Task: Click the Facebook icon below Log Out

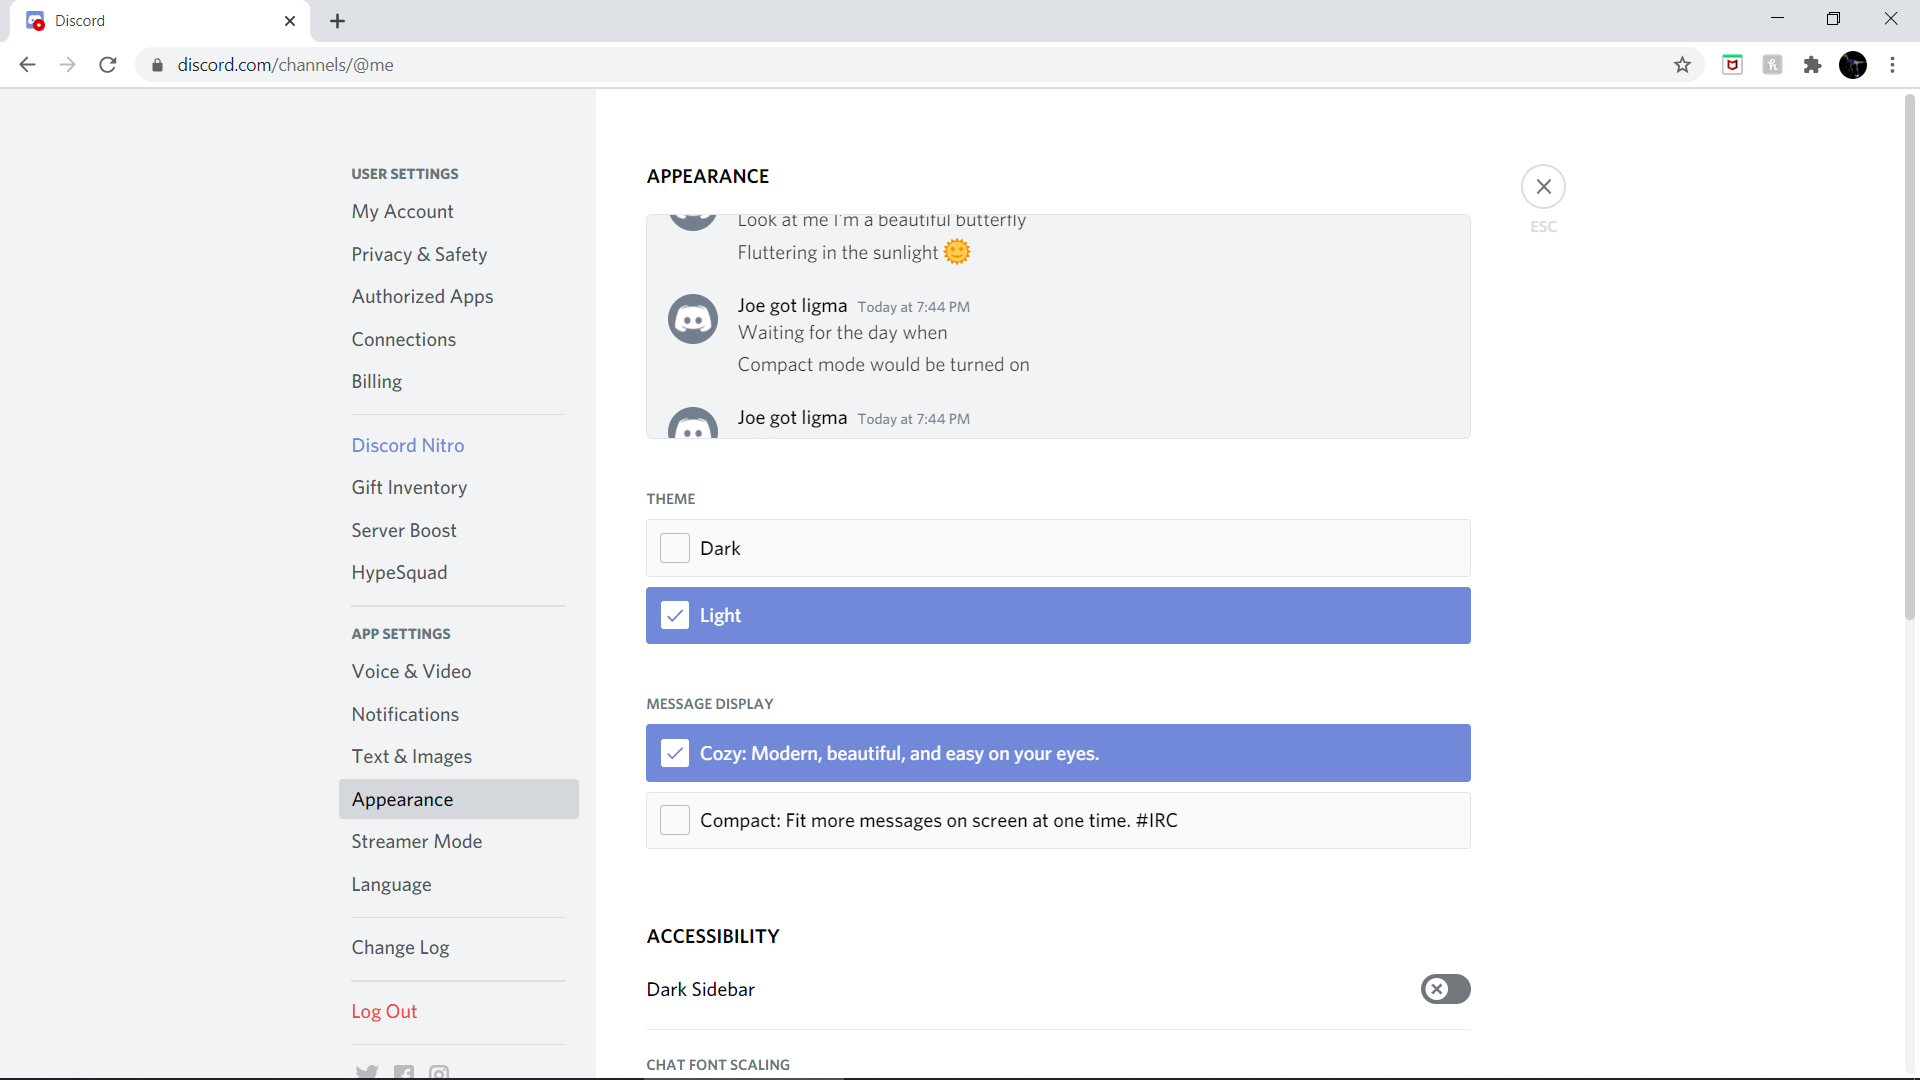Action: click(404, 1073)
